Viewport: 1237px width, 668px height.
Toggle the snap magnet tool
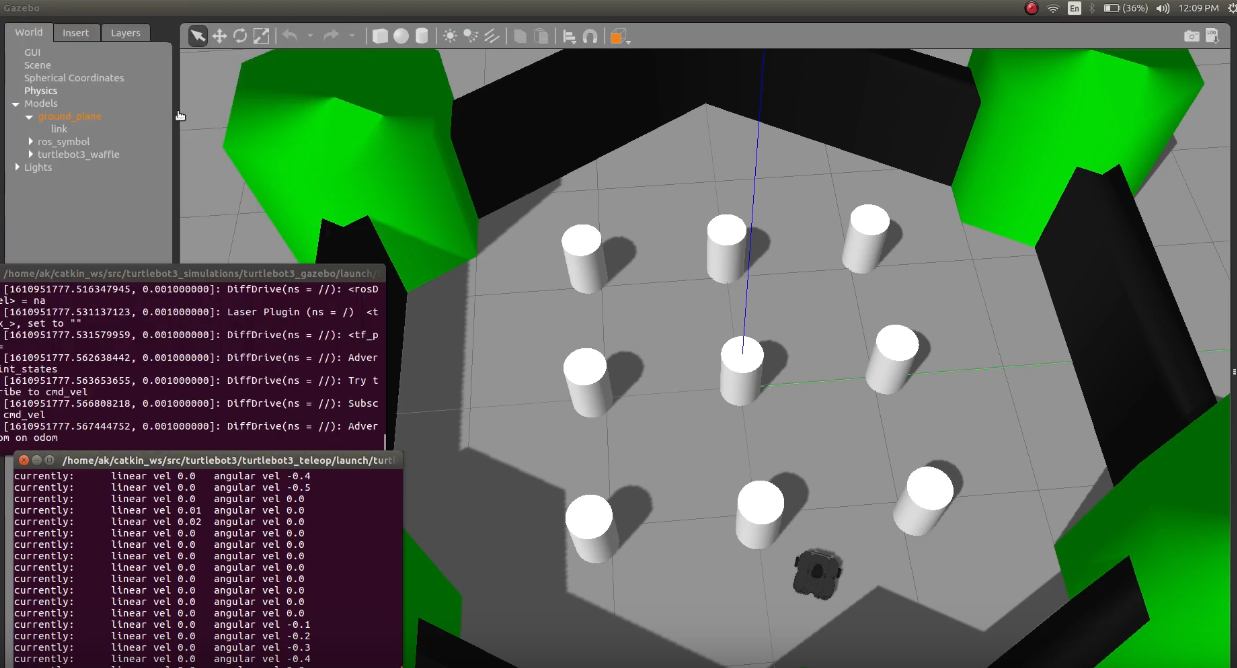pos(590,37)
